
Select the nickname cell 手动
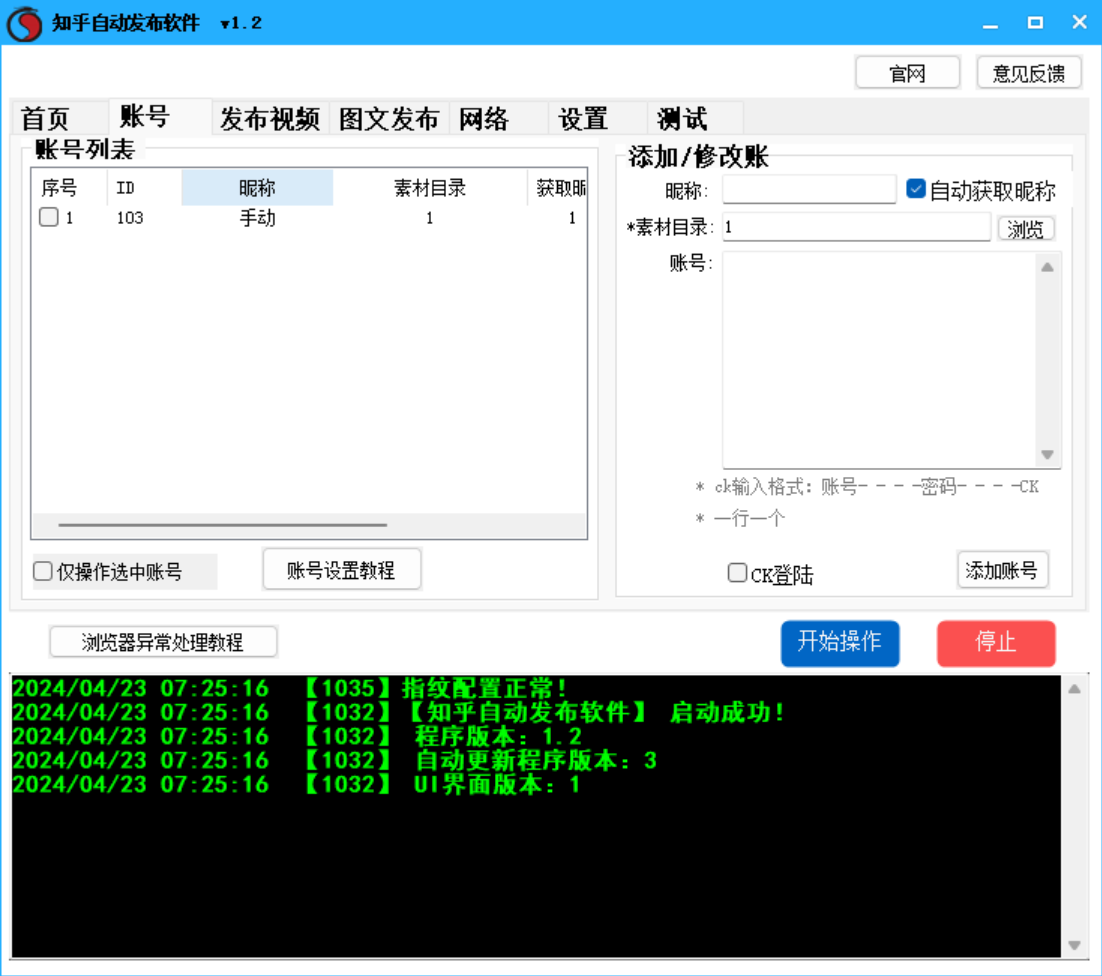pyautogui.click(x=257, y=218)
